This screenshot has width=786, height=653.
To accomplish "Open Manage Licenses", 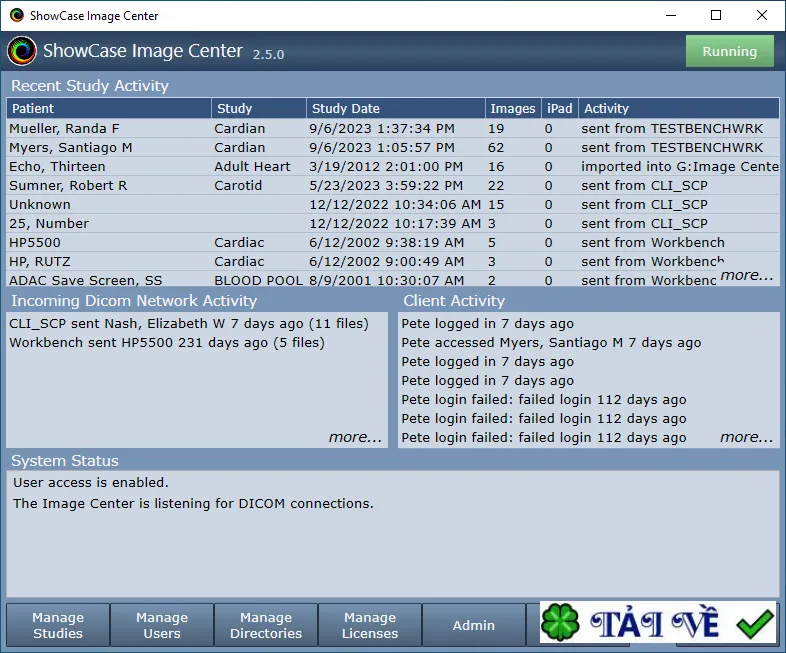I will pos(370,625).
